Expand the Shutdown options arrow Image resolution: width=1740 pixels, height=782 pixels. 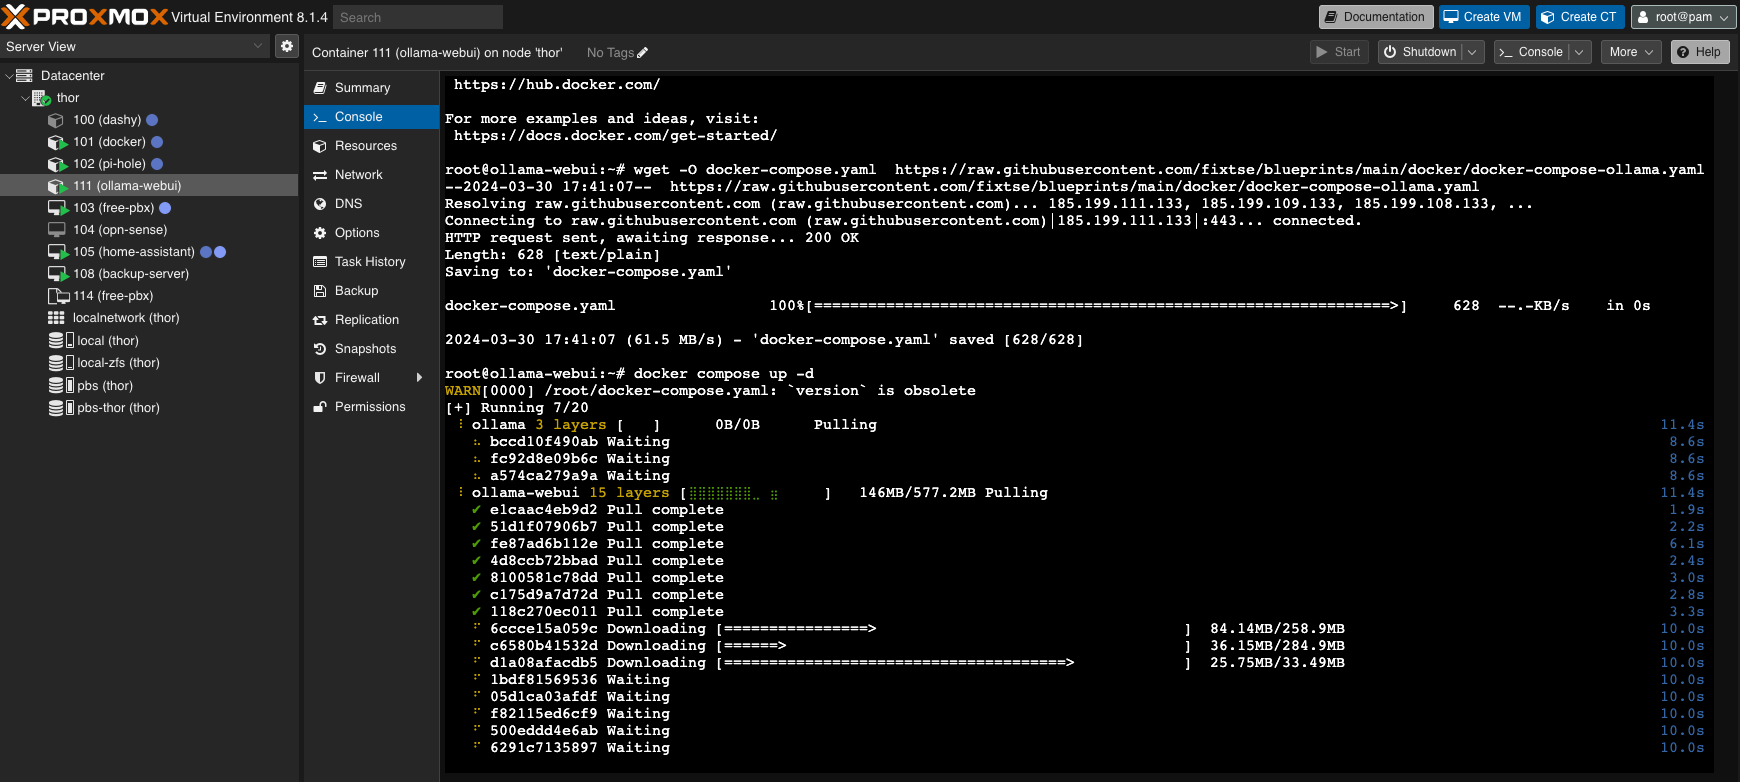click(1472, 52)
